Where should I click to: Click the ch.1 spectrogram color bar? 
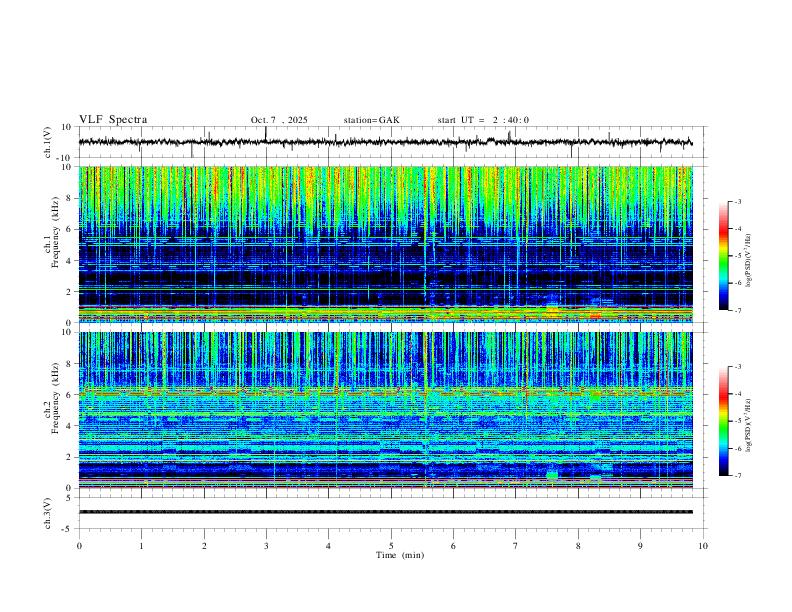click(x=724, y=256)
